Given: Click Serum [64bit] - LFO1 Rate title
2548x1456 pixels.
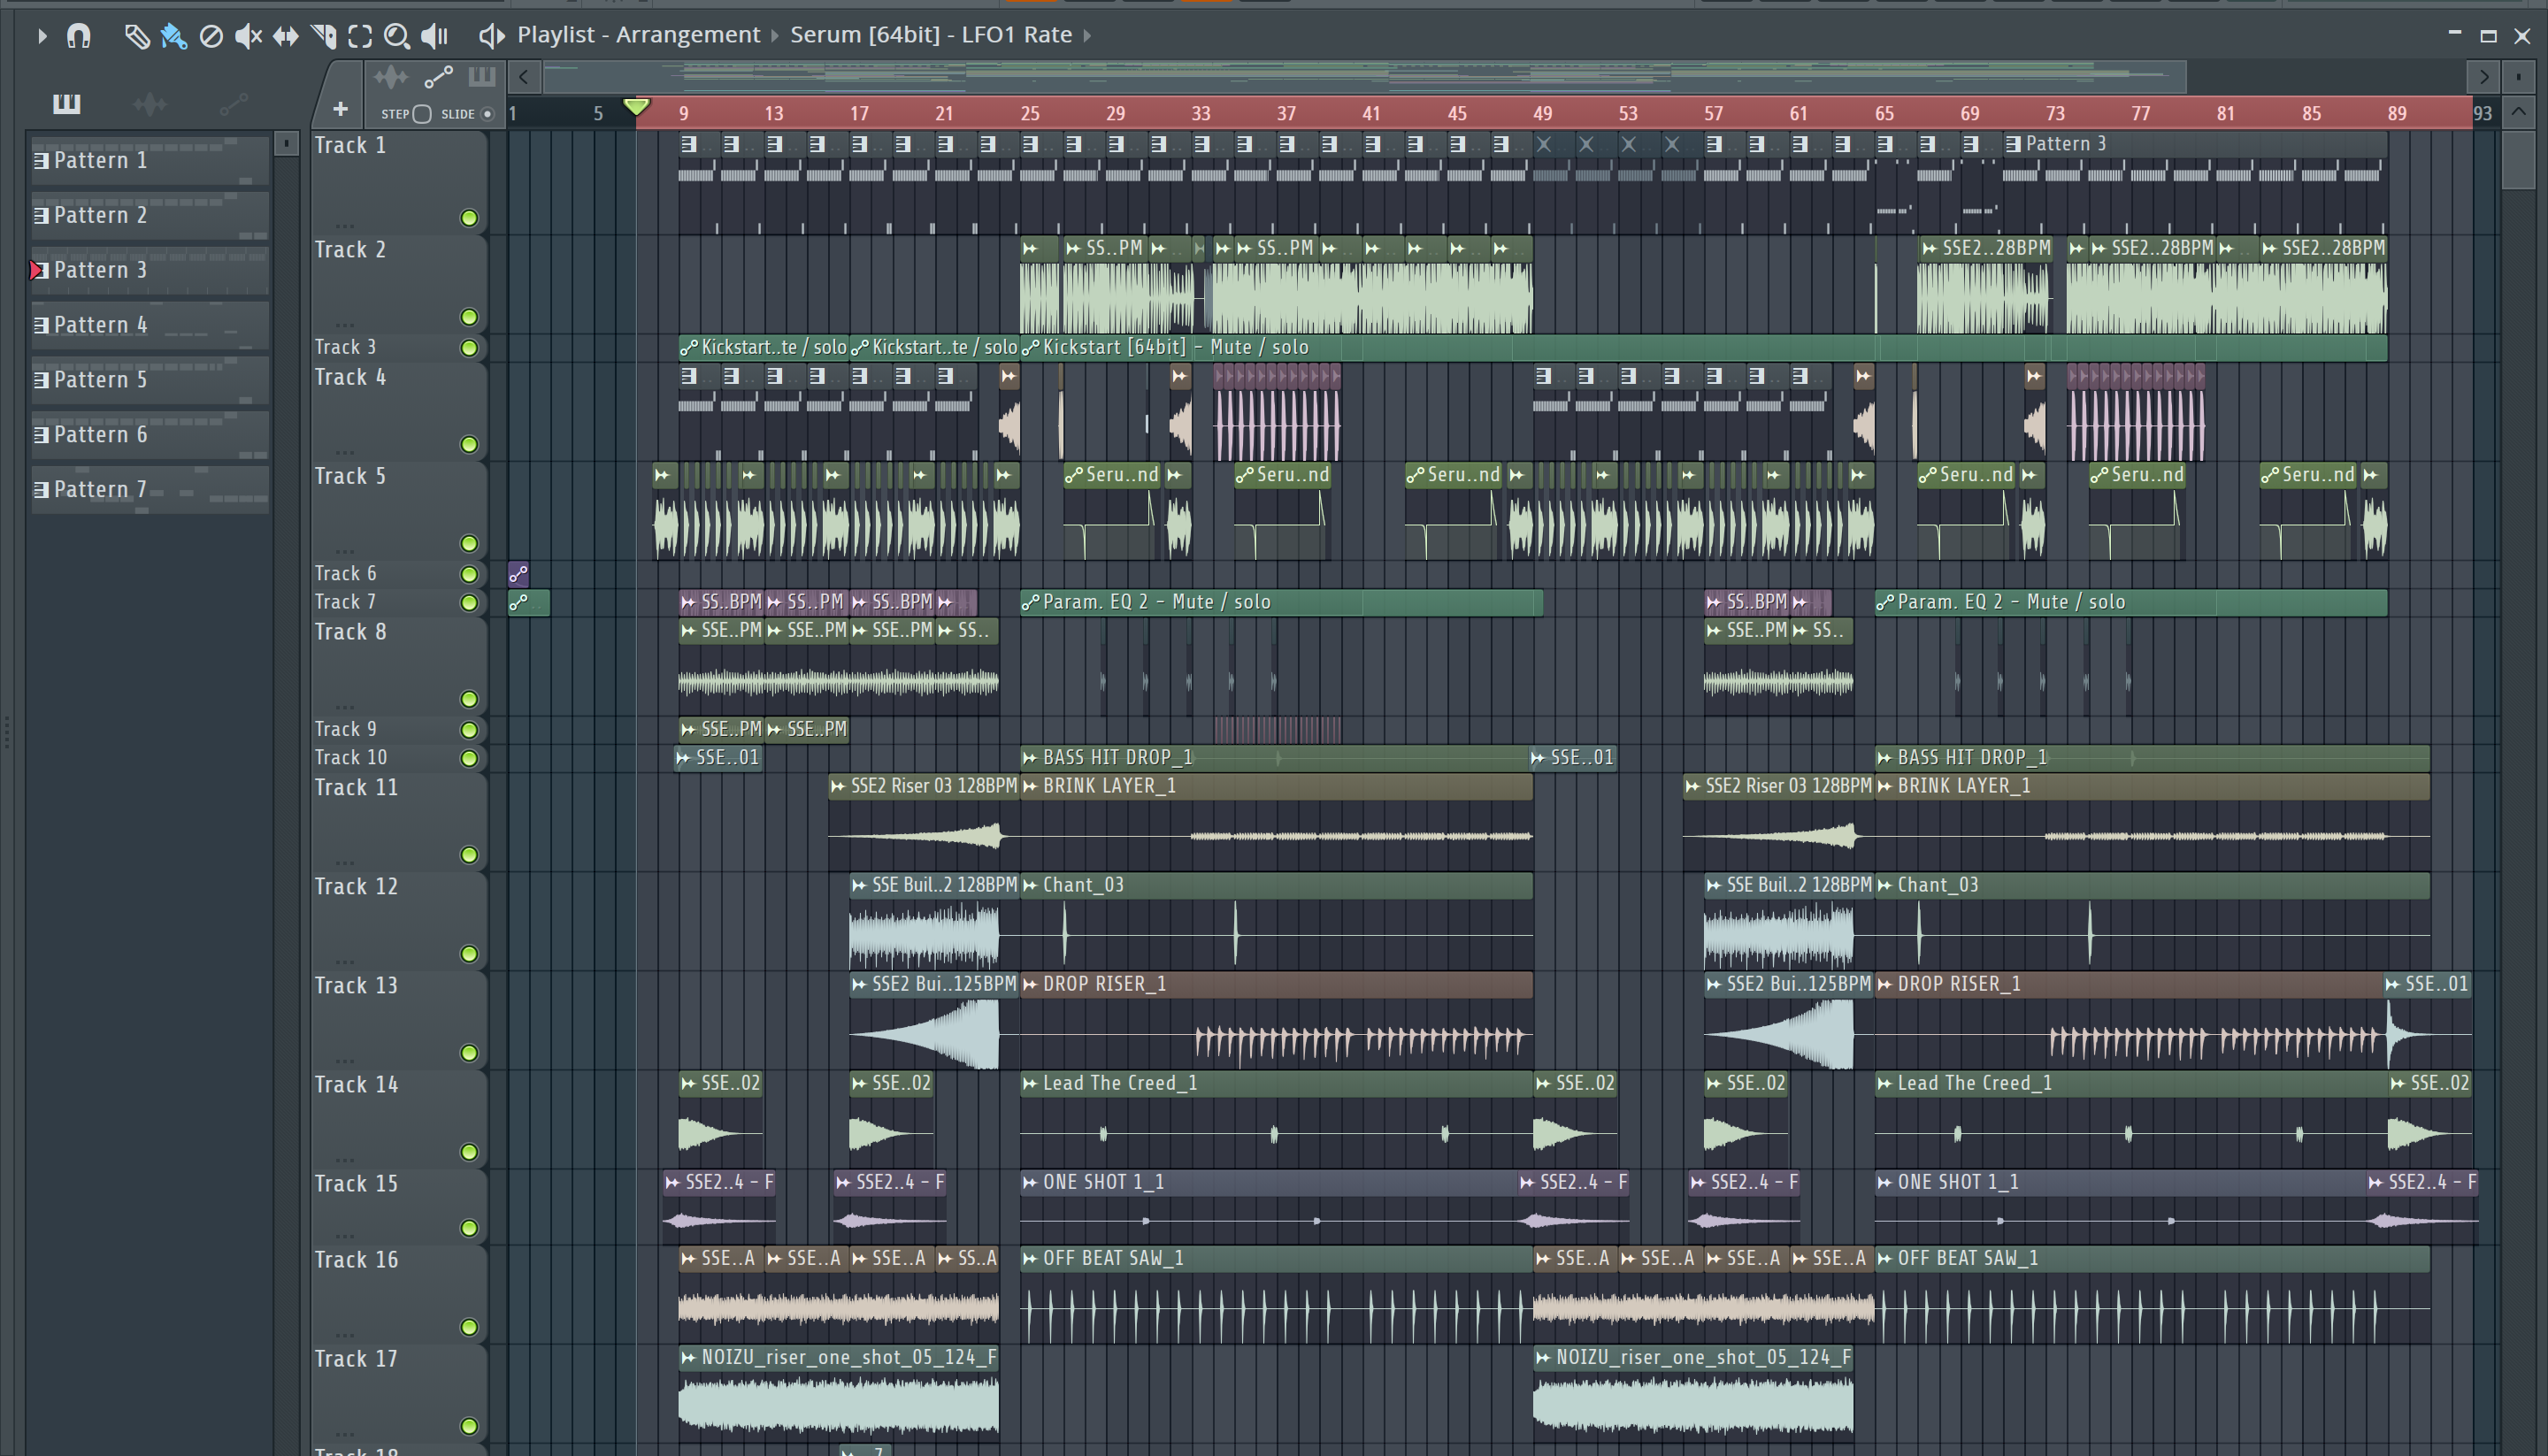Looking at the screenshot, I should tap(931, 35).
